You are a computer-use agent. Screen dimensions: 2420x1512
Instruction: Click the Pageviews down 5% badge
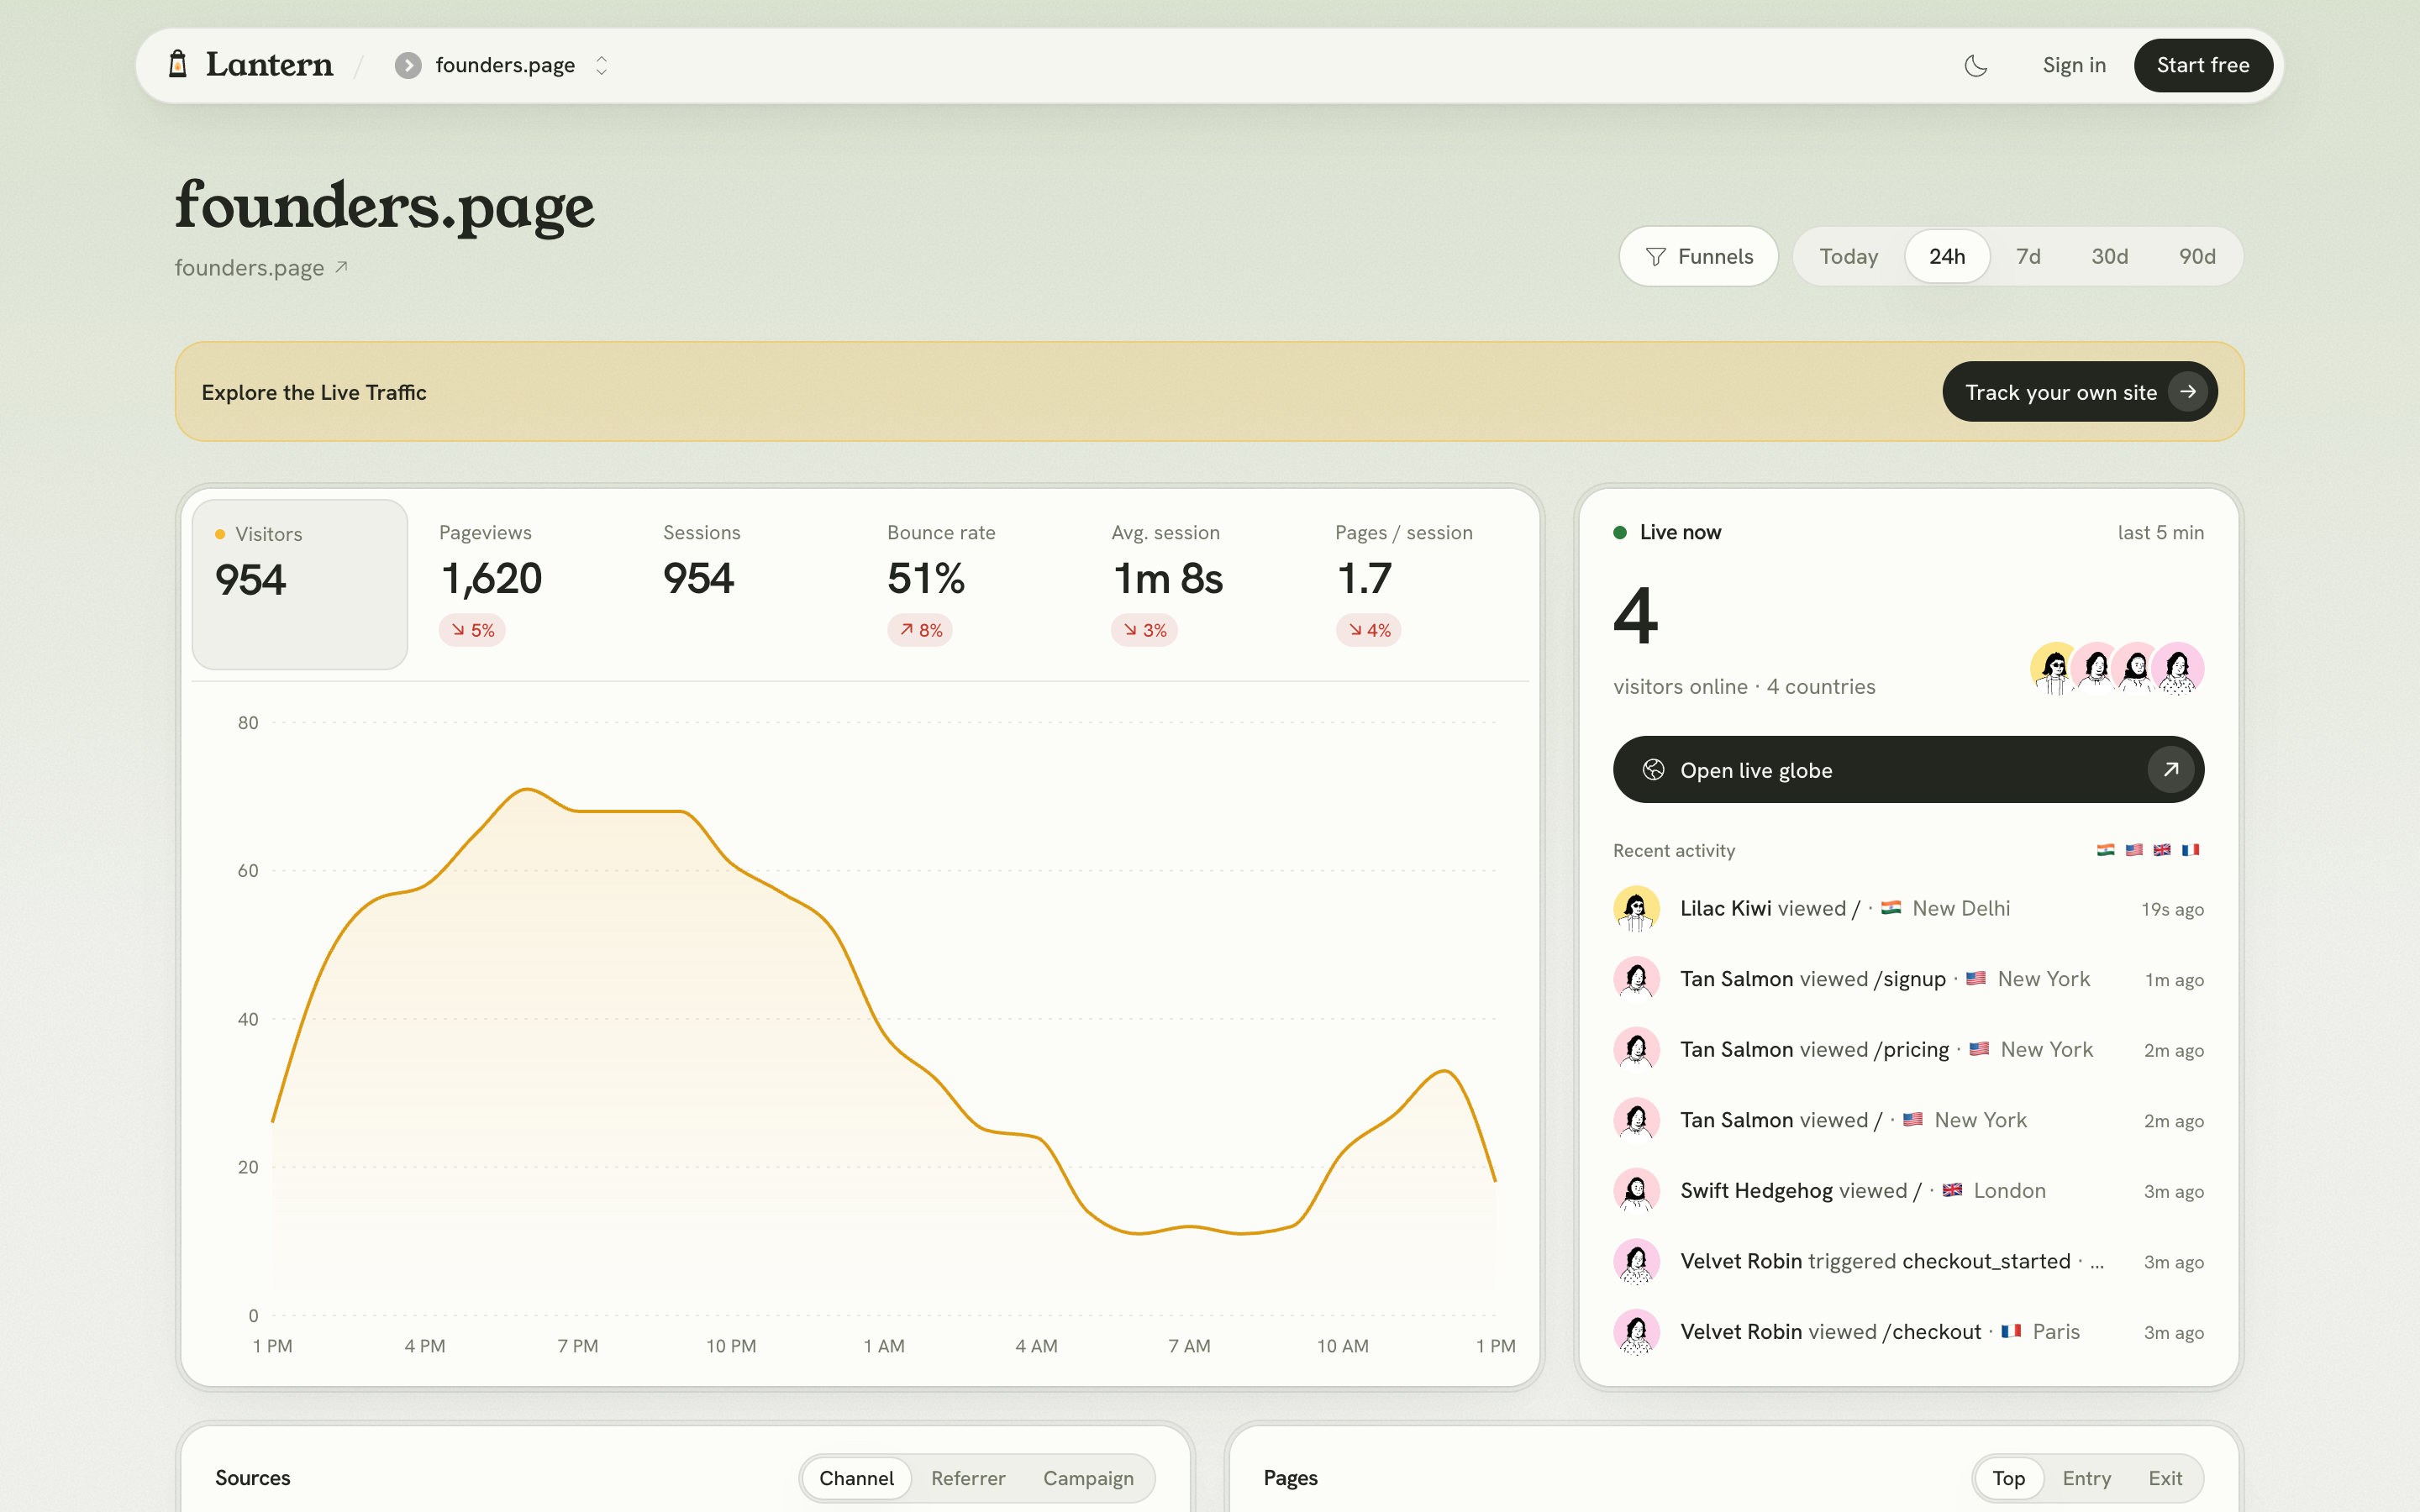(x=472, y=630)
